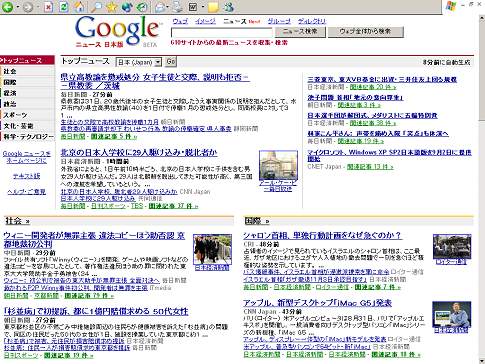
Task: Switch to the グループ tab
Action: 279,21
